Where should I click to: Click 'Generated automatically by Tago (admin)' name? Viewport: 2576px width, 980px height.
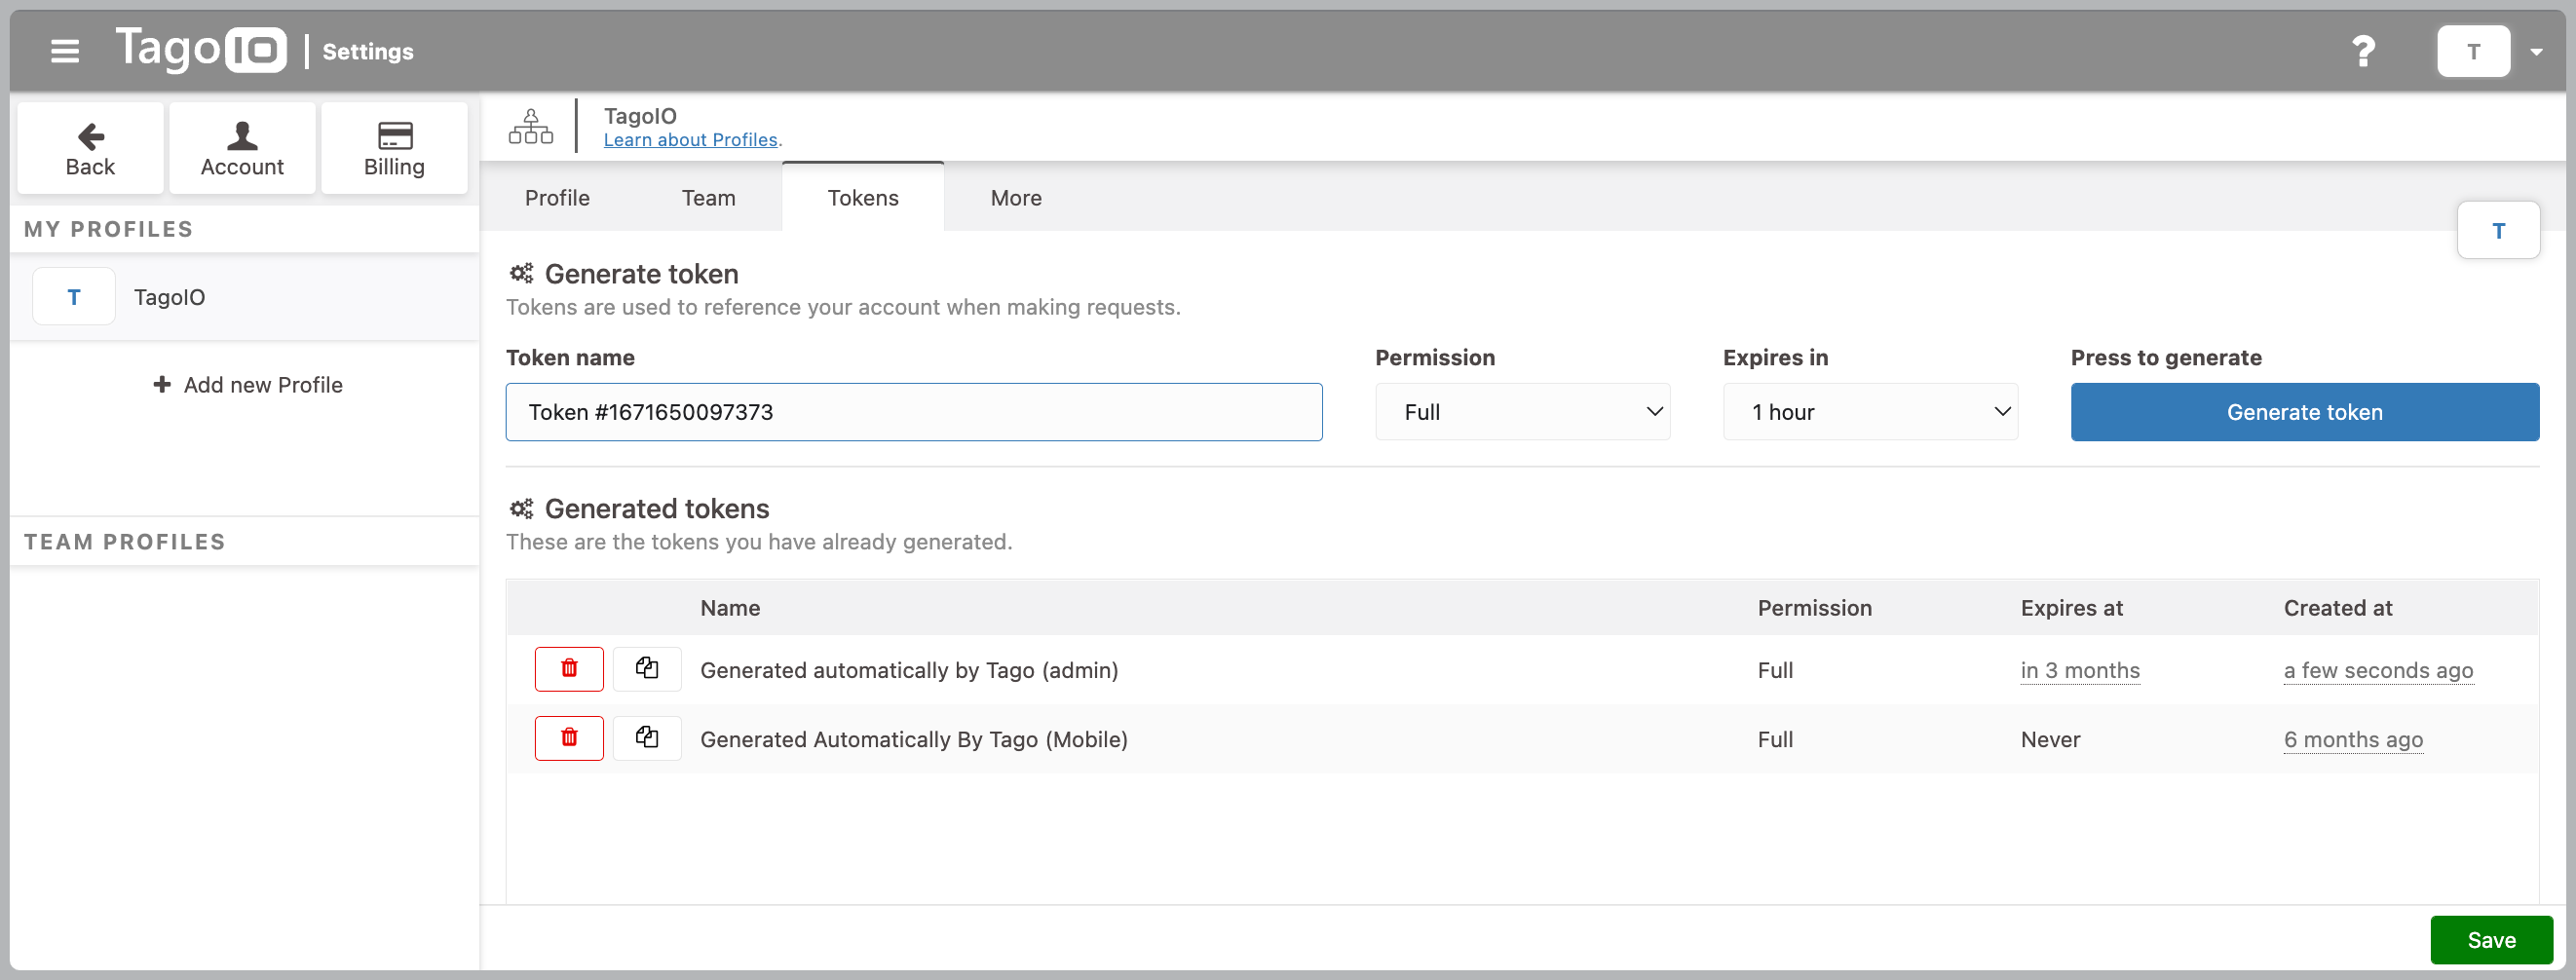[x=909, y=670]
